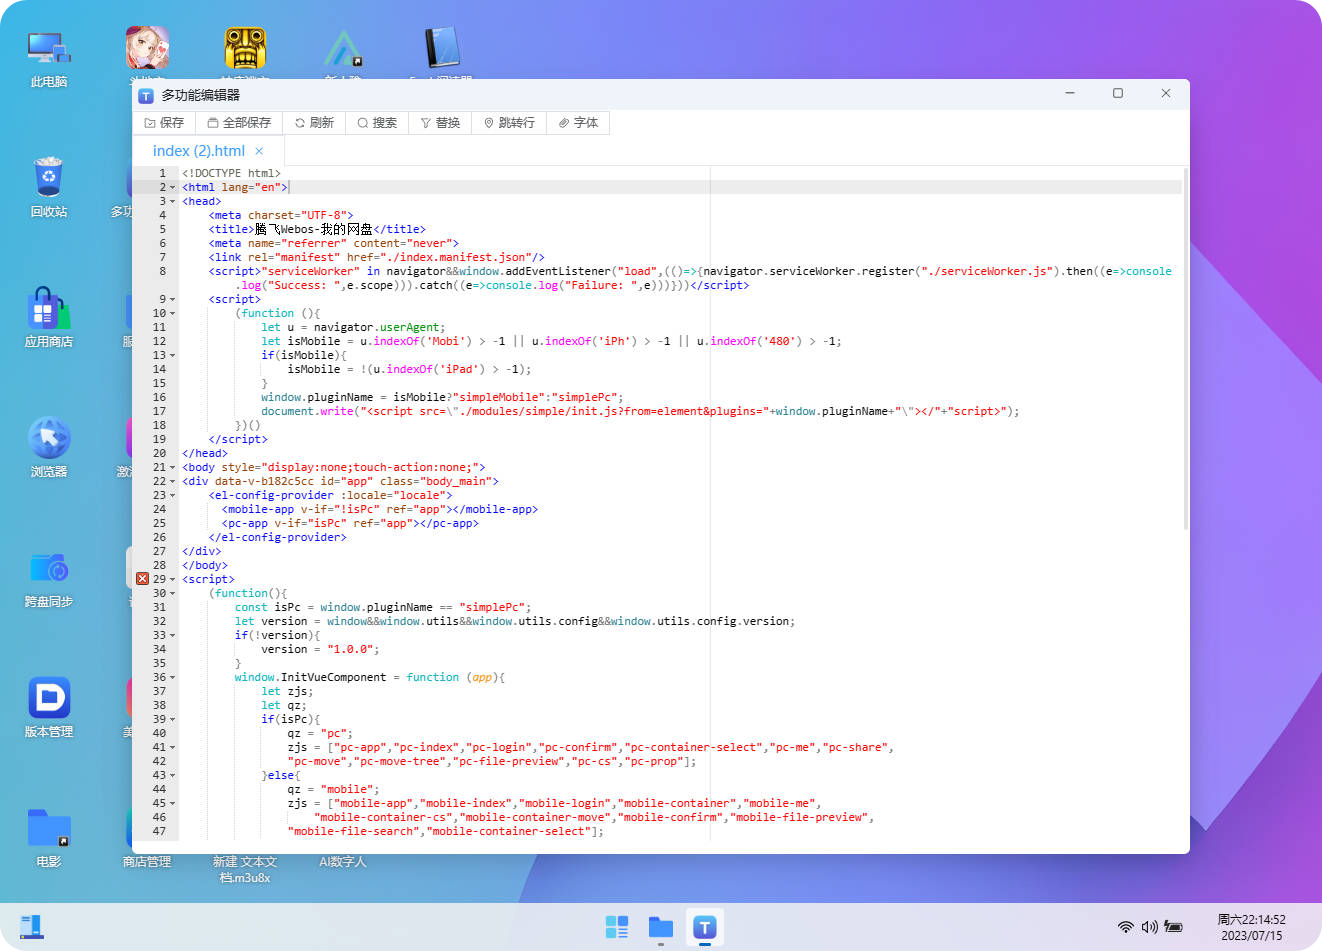
Task: Click line number 1 in gutter
Action: click(162, 173)
